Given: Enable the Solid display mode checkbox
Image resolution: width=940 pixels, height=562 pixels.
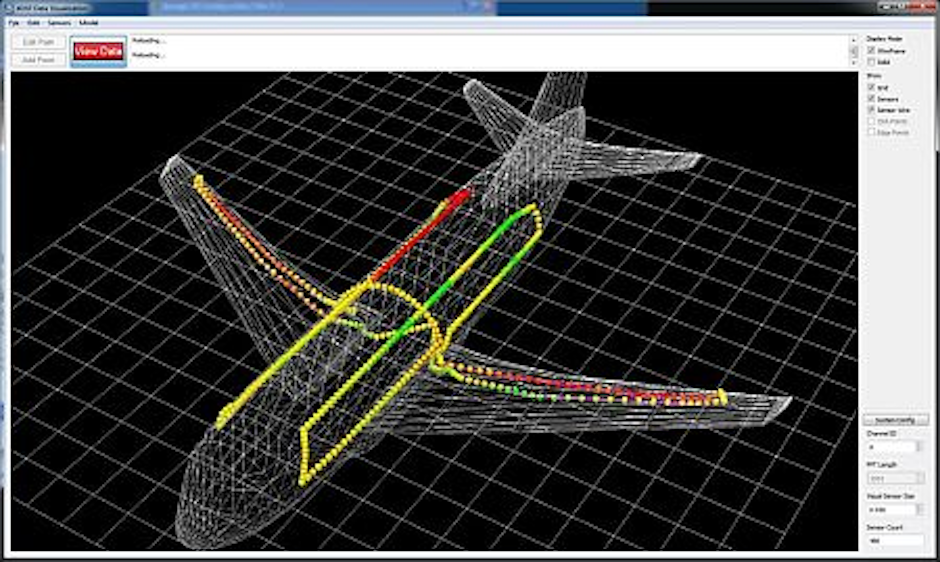Looking at the screenshot, I should [871, 62].
